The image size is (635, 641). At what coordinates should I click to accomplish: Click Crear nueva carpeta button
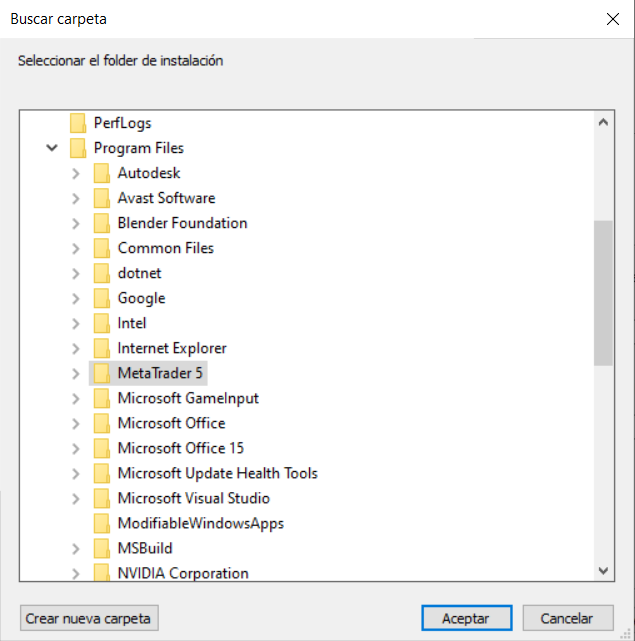(89, 618)
